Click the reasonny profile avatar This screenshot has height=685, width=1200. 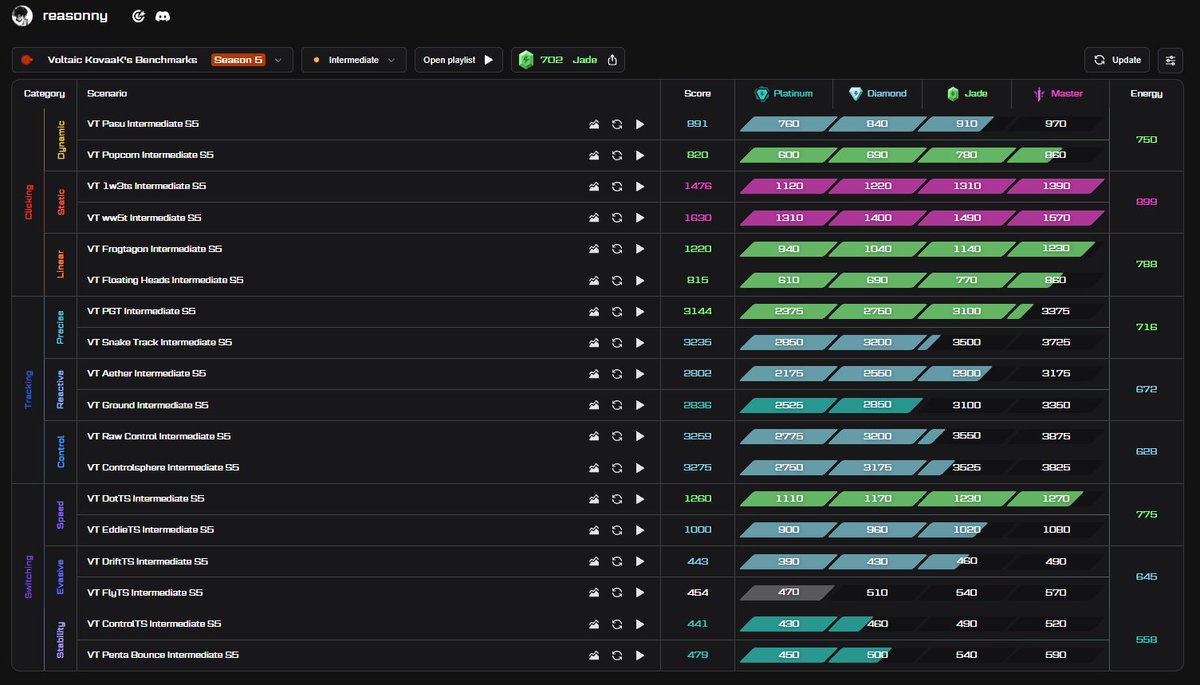22,17
